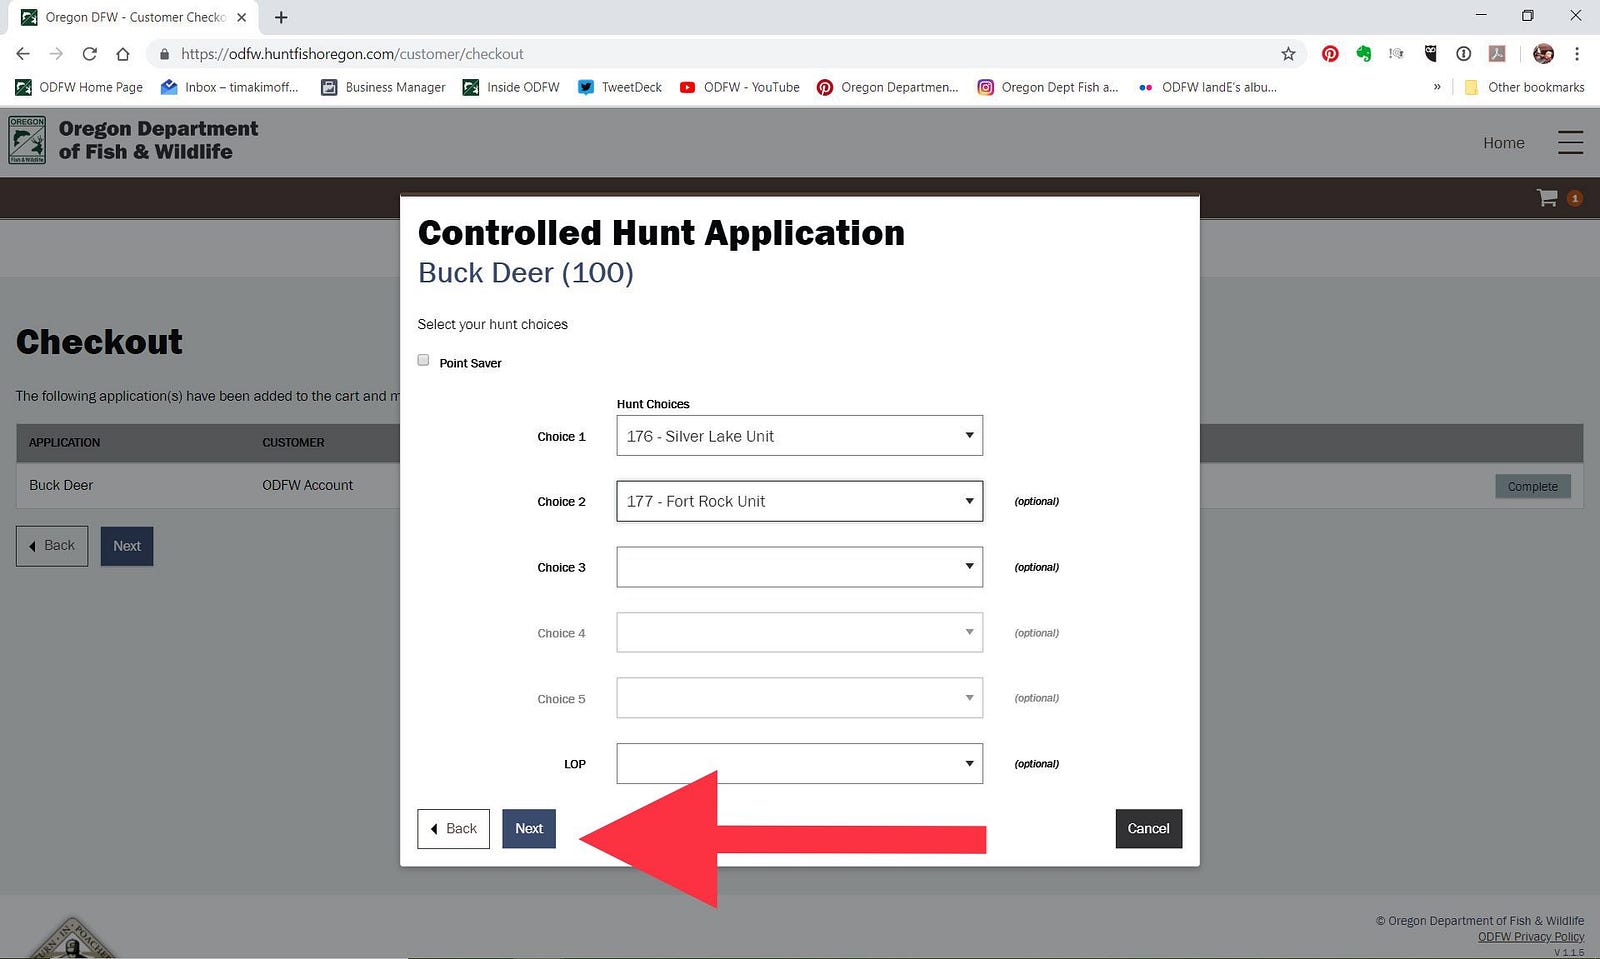1600x959 pixels.
Task: Open the Oregon Department Pinterest bookmark
Action: (x=888, y=87)
